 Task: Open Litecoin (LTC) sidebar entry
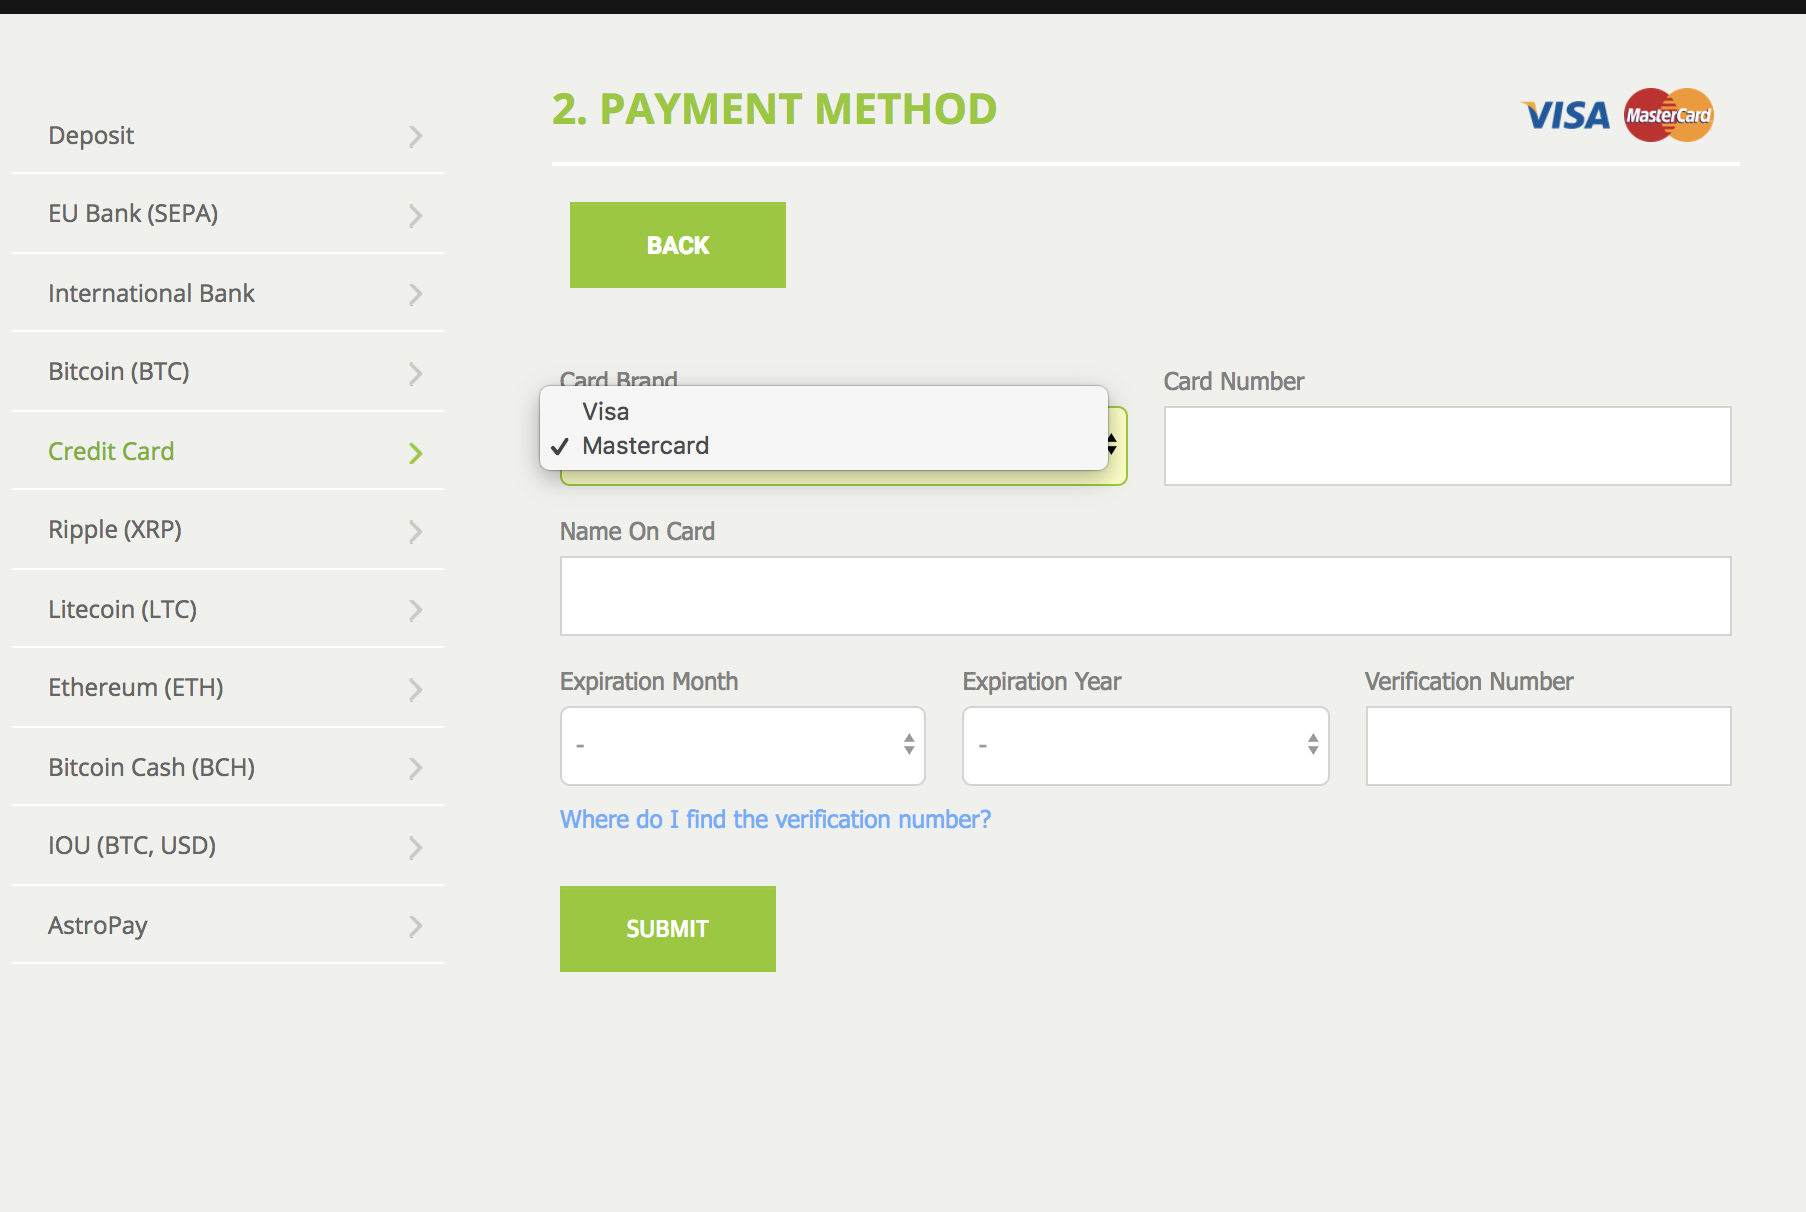pos(228,609)
